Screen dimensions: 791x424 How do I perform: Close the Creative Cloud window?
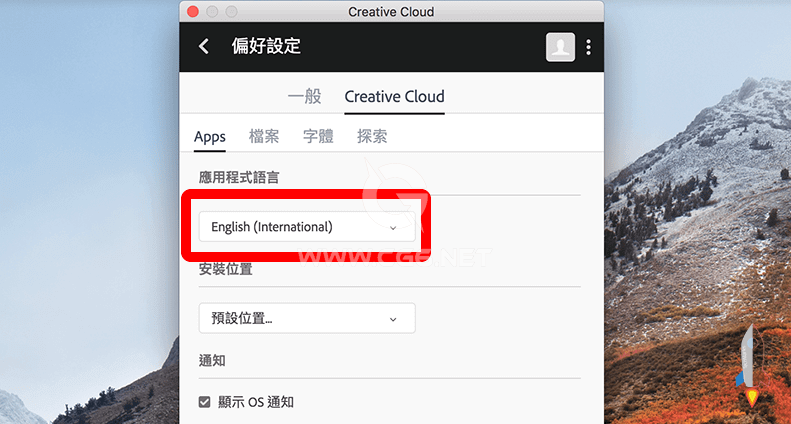pos(192,11)
